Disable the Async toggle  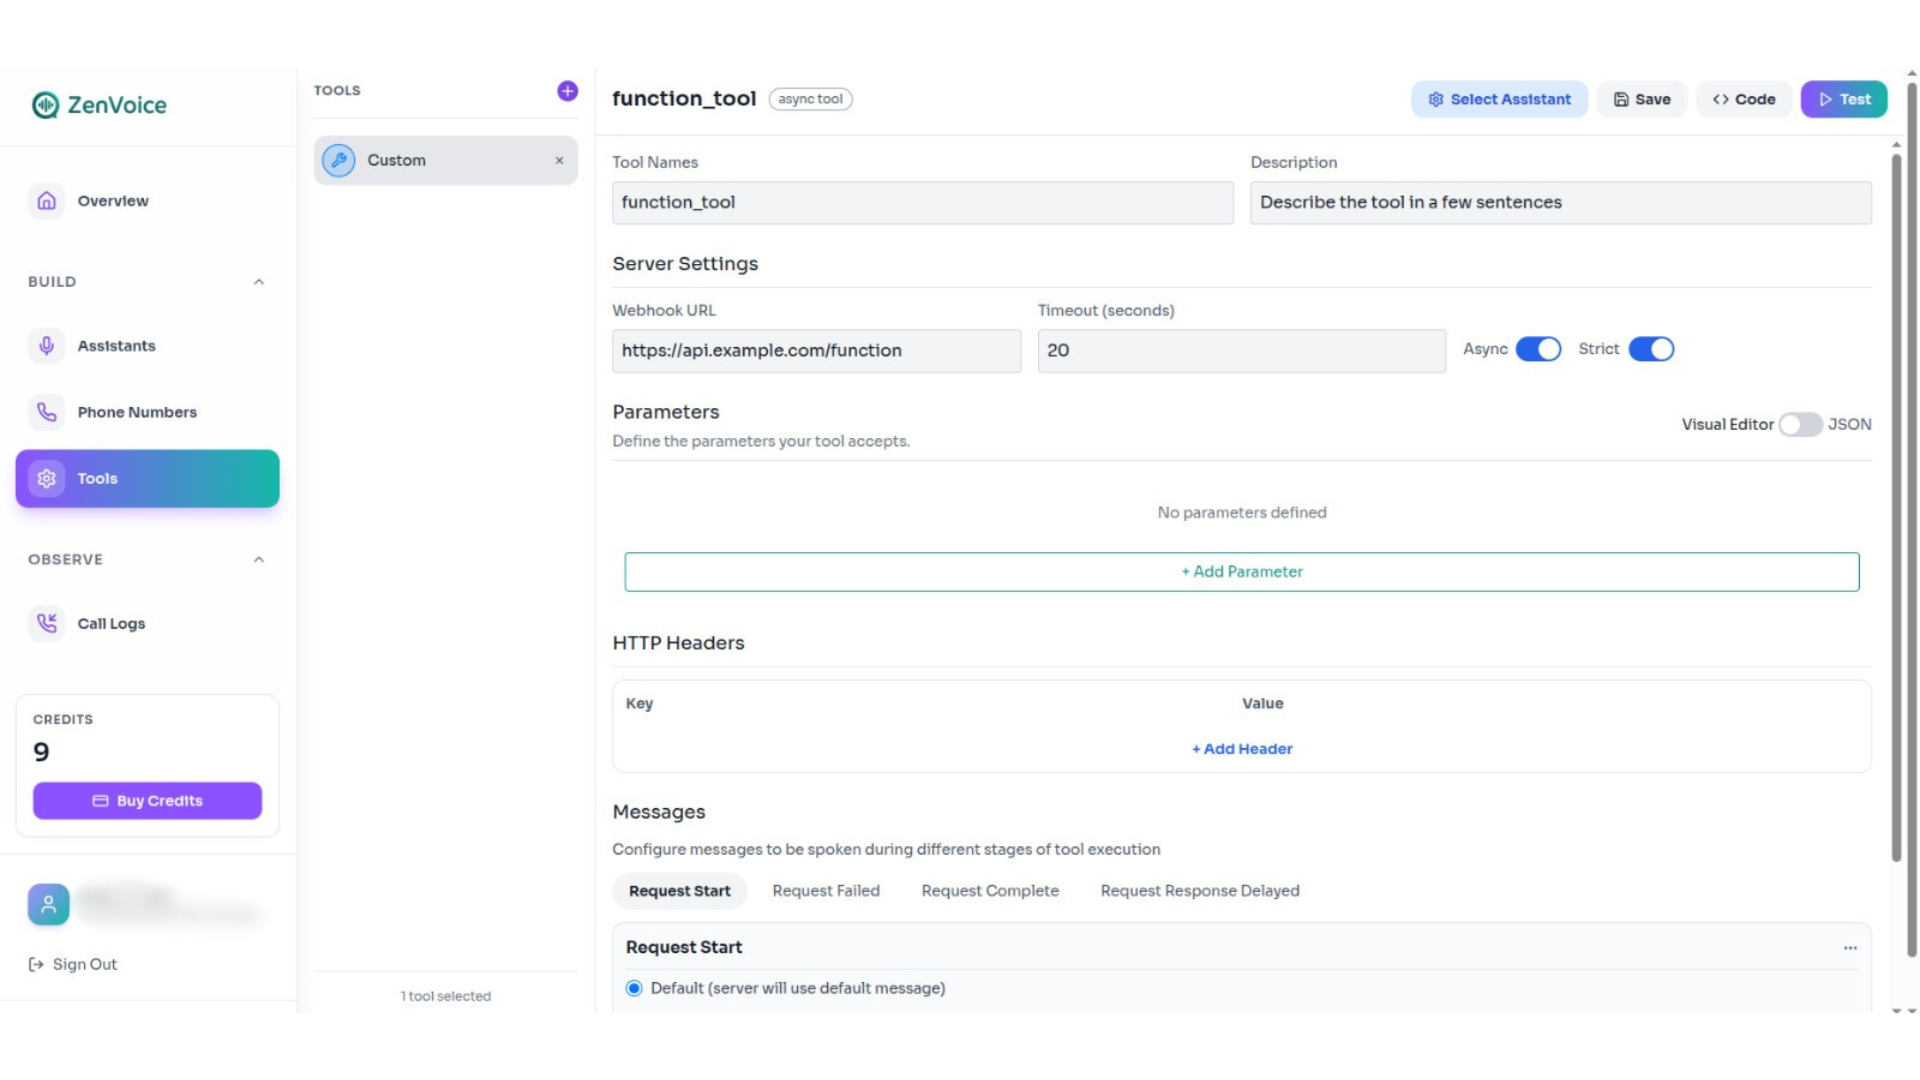click(x=1538, y=349)
